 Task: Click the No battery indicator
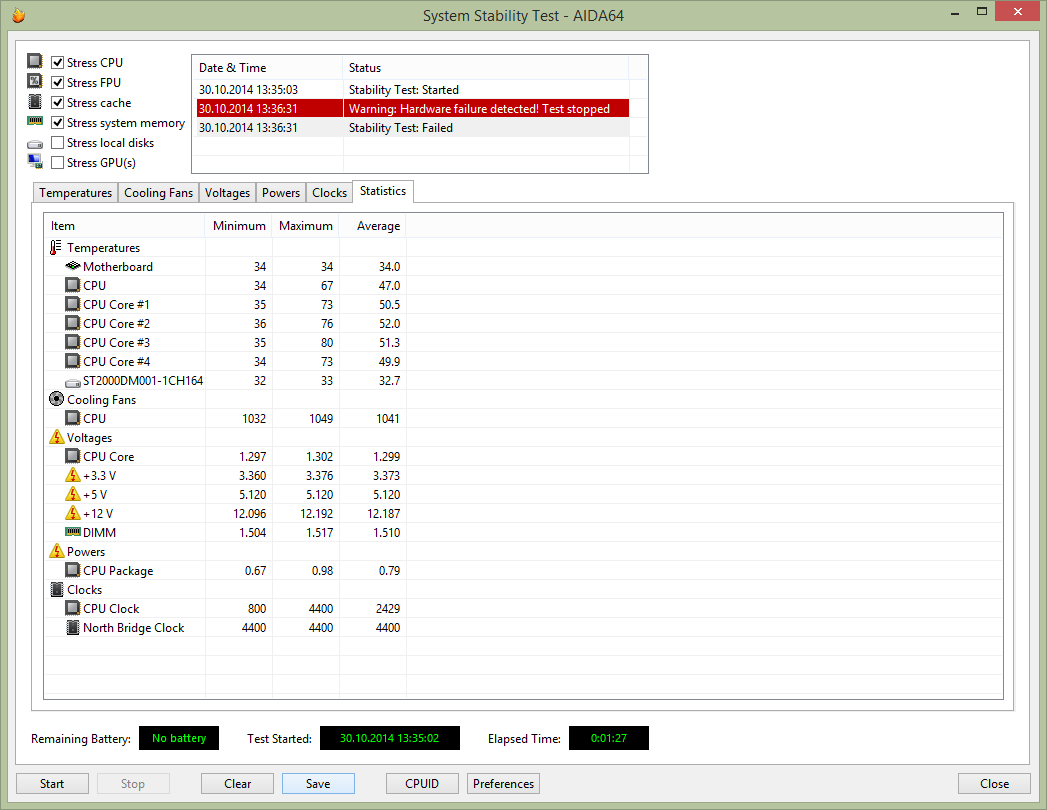[179, 738]
